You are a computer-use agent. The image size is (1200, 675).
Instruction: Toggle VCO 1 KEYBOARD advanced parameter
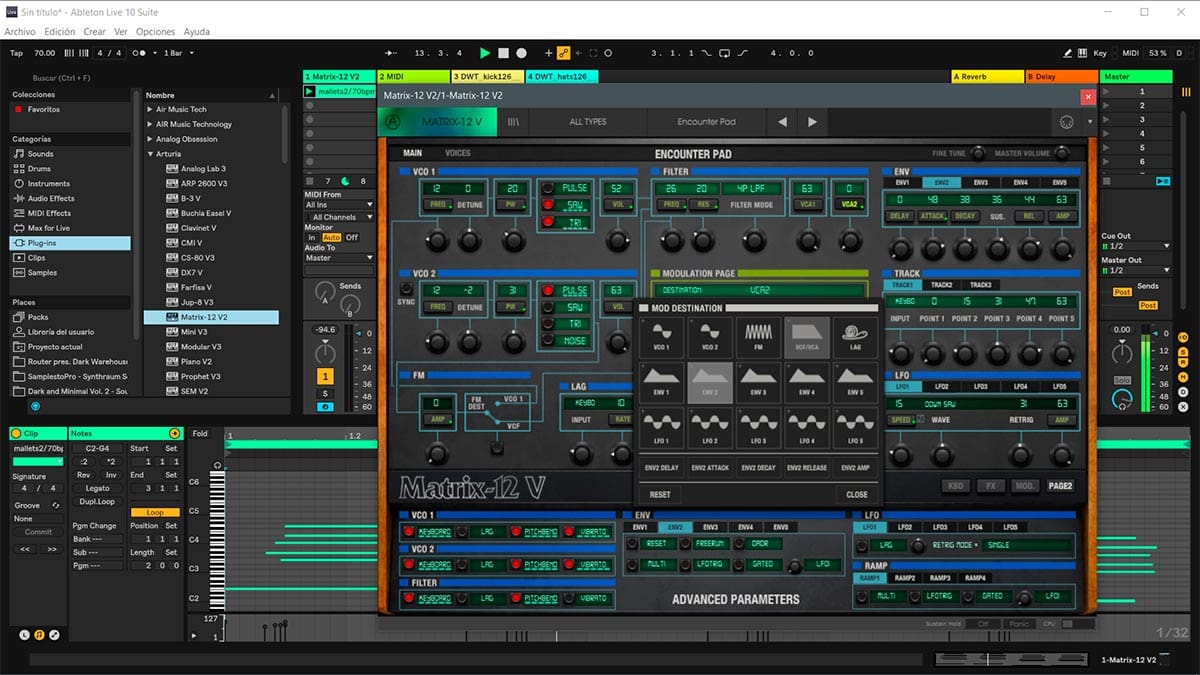click(x=409, y=532)
